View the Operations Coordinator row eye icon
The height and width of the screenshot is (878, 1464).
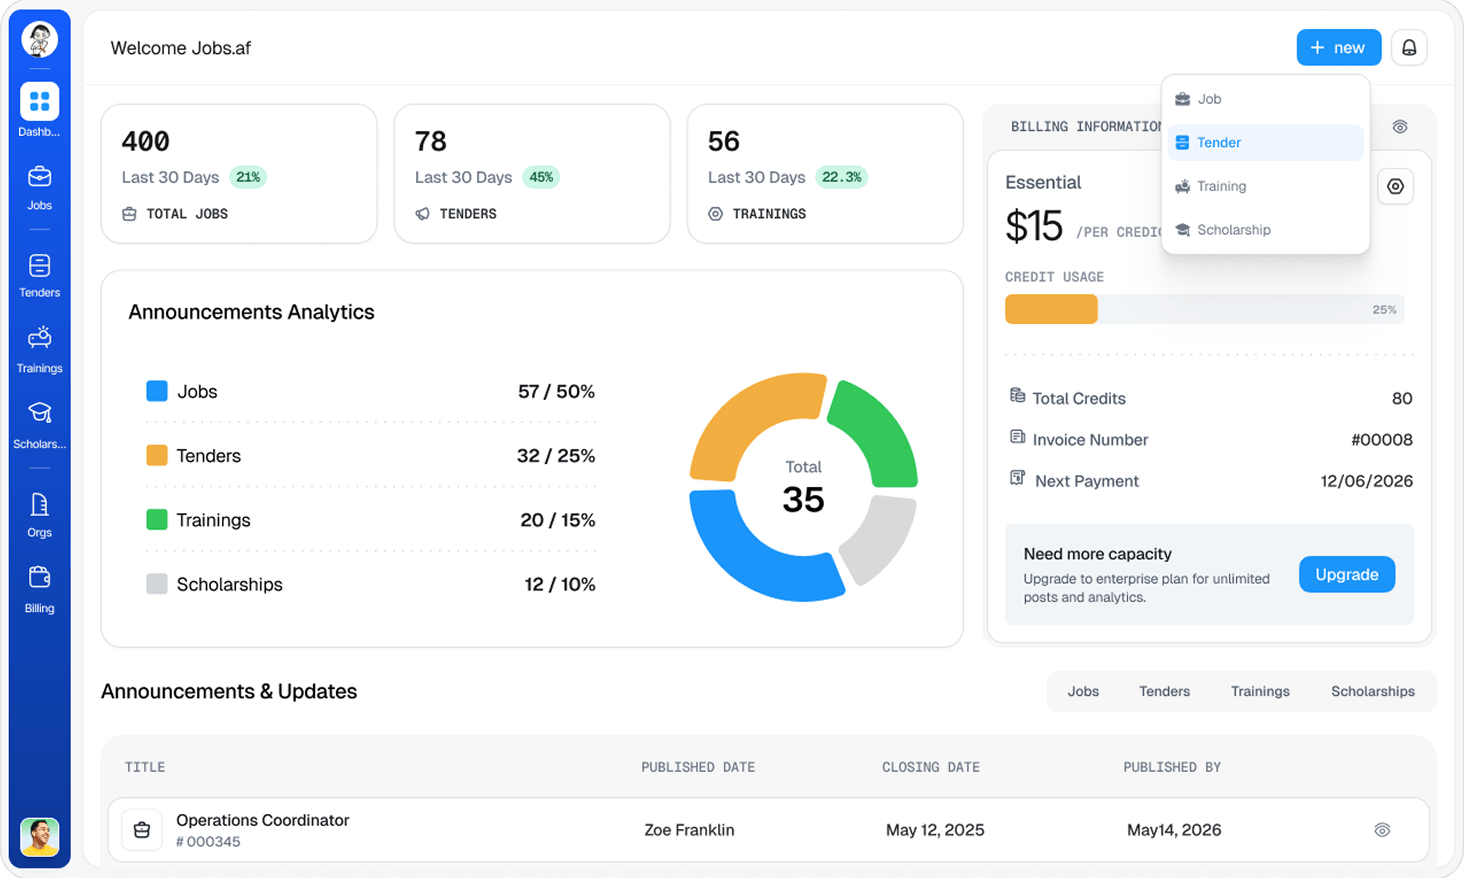(x=1382, y=830)
